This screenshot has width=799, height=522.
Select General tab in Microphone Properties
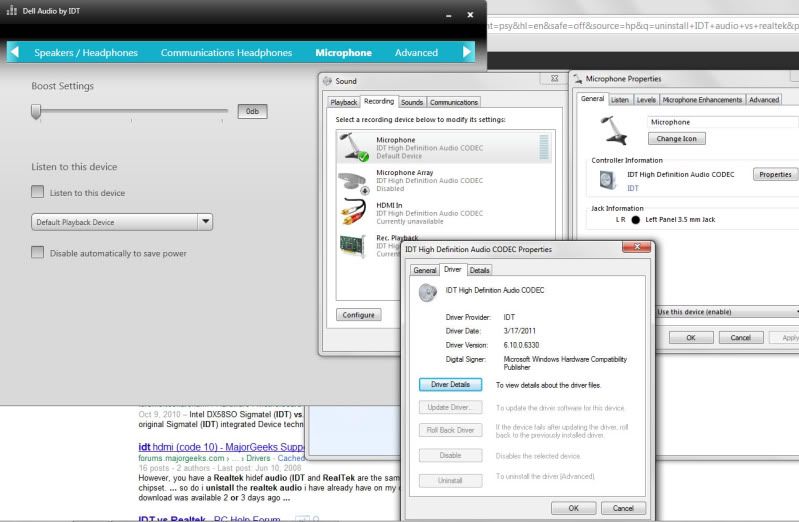coord(592,98)
